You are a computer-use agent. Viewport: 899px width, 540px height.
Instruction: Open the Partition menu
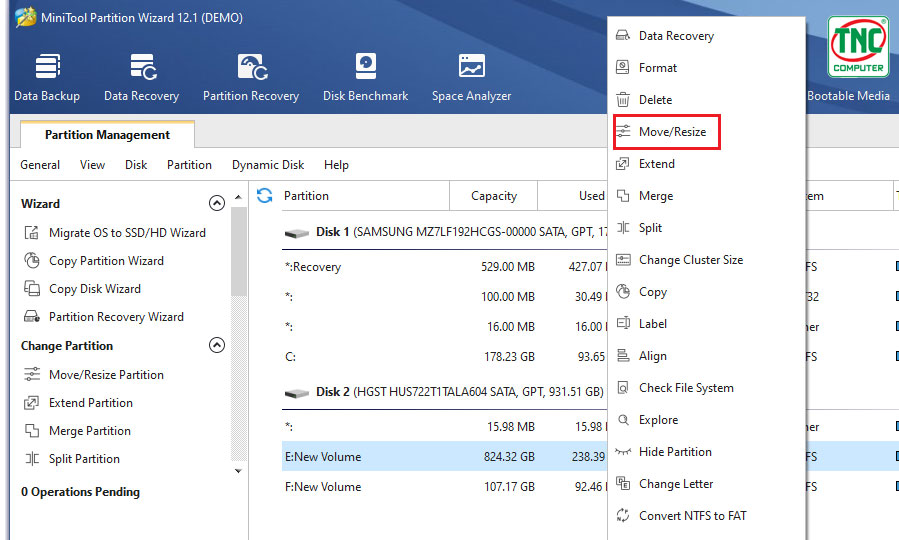coord(189,165)
